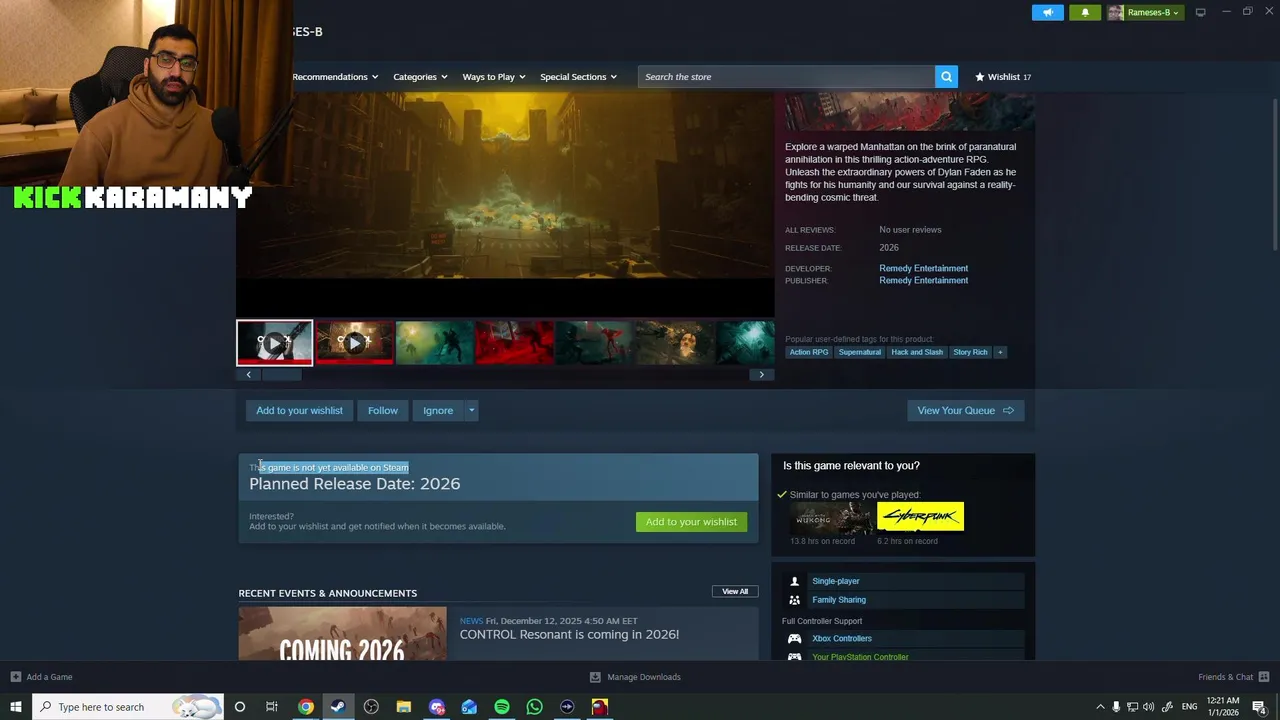Open the Family Sharing link
Screen dimensions: 1280x720
tap(839, 600)
